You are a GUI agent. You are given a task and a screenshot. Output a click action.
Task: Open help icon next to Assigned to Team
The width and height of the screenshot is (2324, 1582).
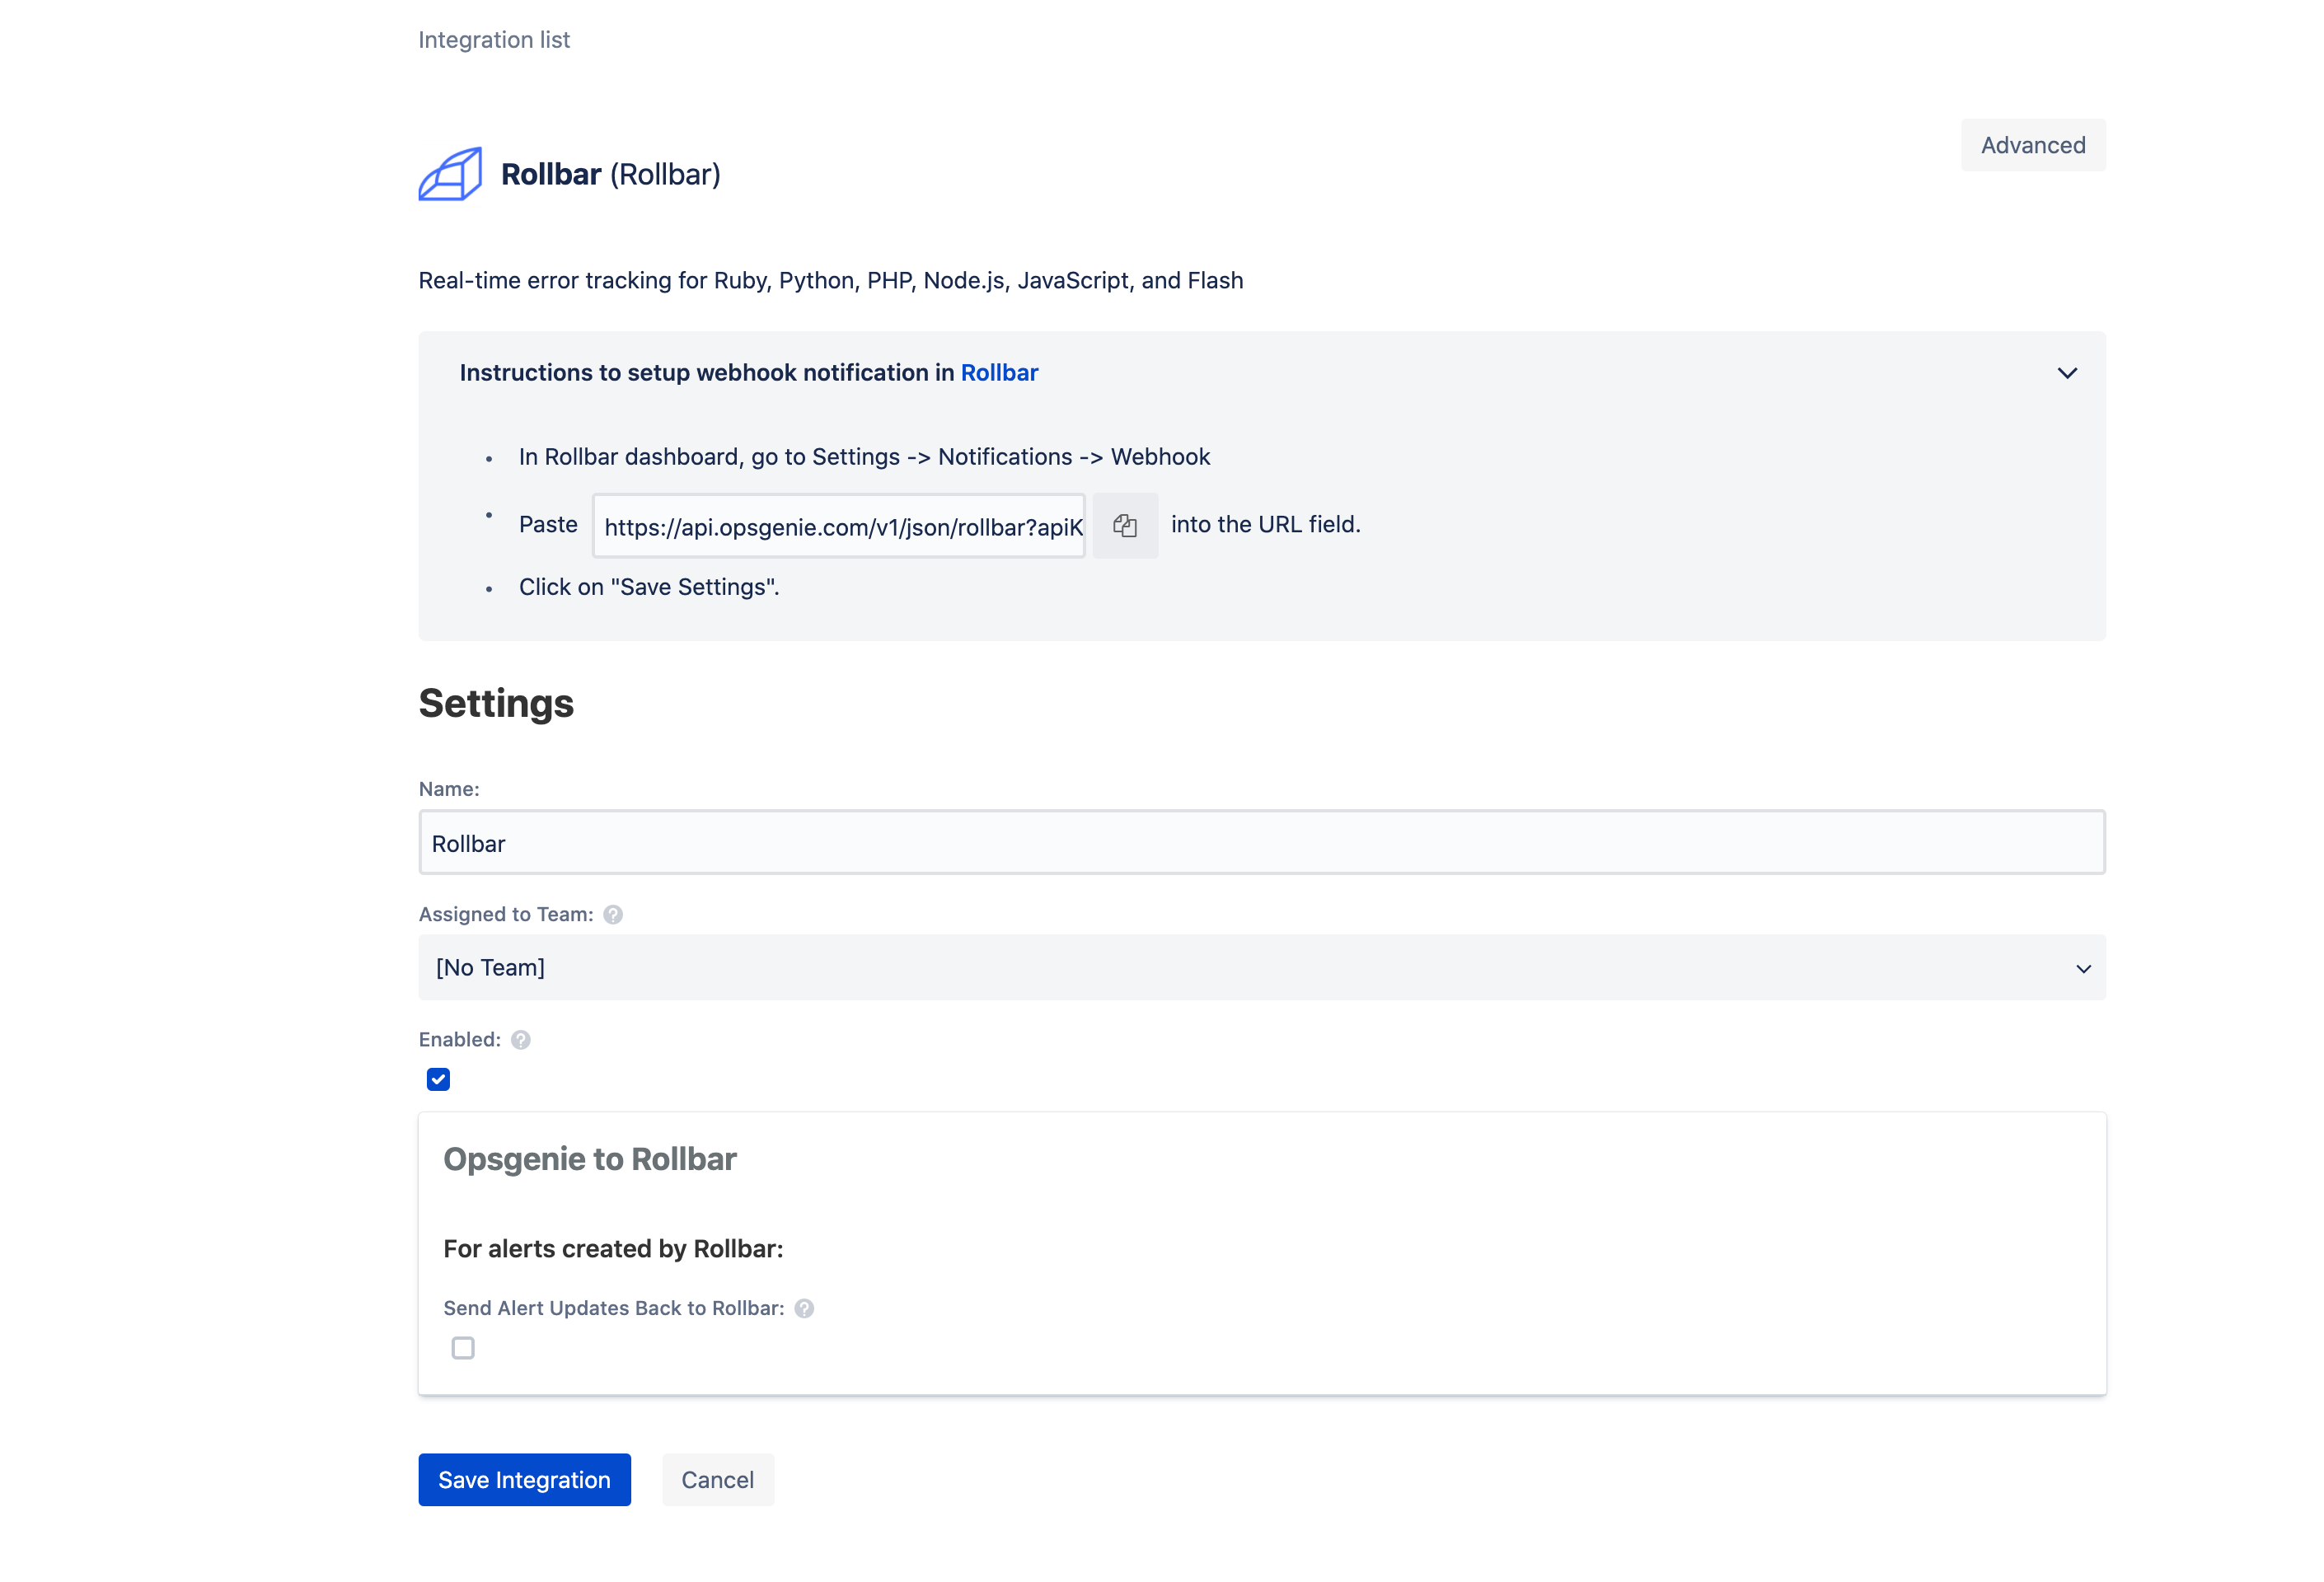613,914
